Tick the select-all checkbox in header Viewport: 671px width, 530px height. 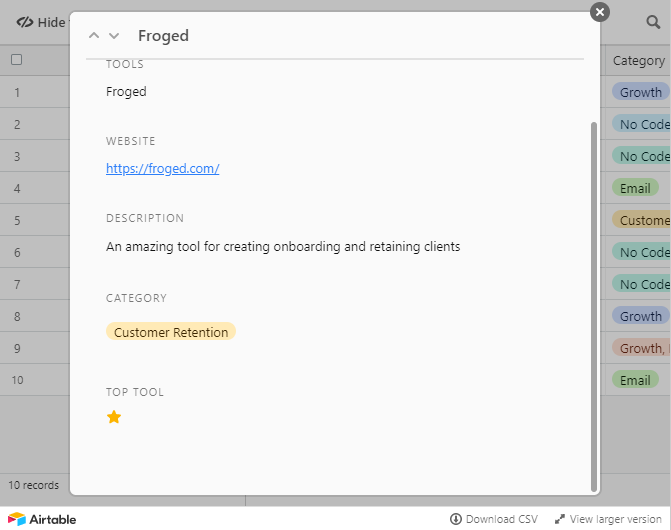(x=16, y=60)
